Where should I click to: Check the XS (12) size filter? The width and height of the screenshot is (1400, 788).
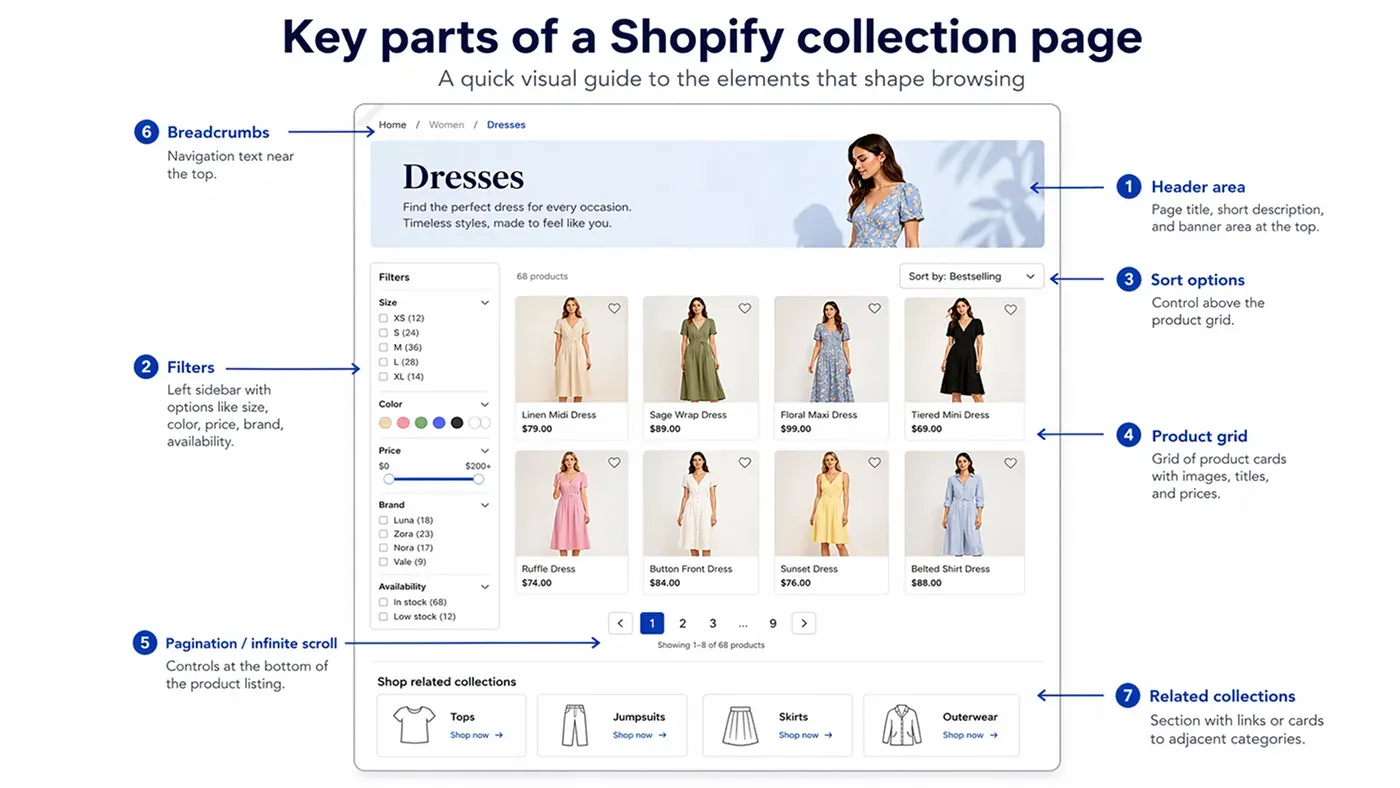[384, 317]
